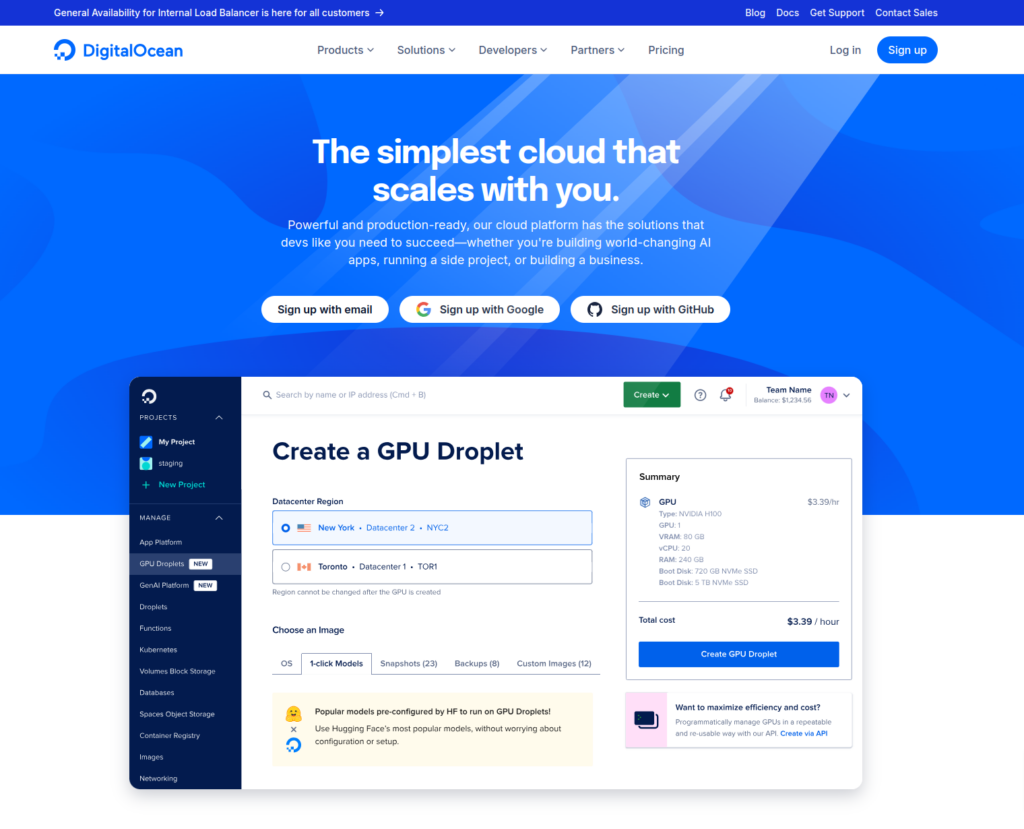Screen dimensions: 1024x829
Task: Switch to the Backups (8) tab
Action: (x=477, y=664)
